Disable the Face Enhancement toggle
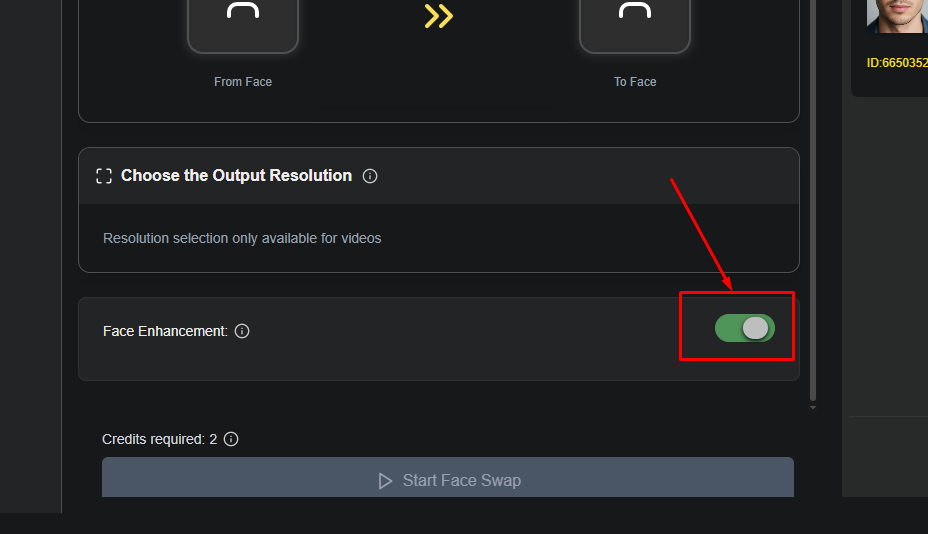The height and width of the screenshot is (534, 928). [745, 328]
